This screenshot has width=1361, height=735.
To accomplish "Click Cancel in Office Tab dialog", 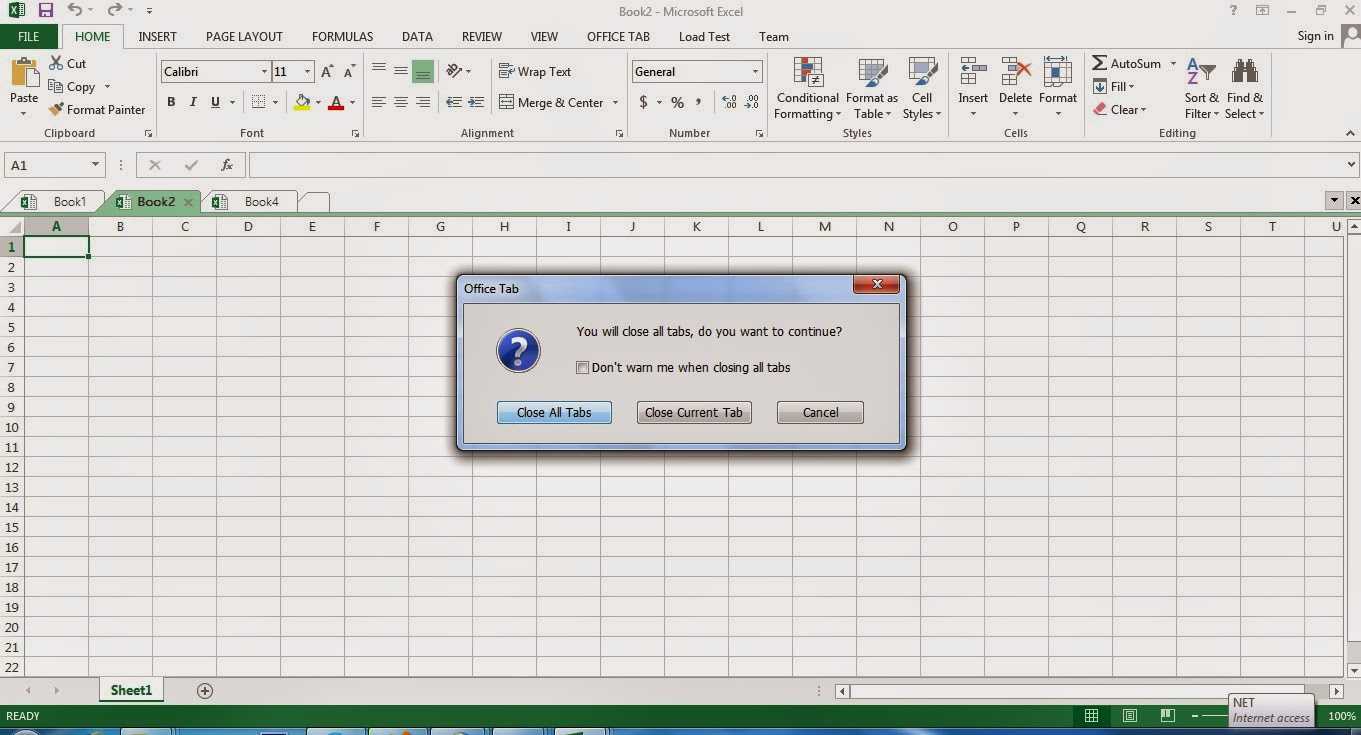I will 820,412.
